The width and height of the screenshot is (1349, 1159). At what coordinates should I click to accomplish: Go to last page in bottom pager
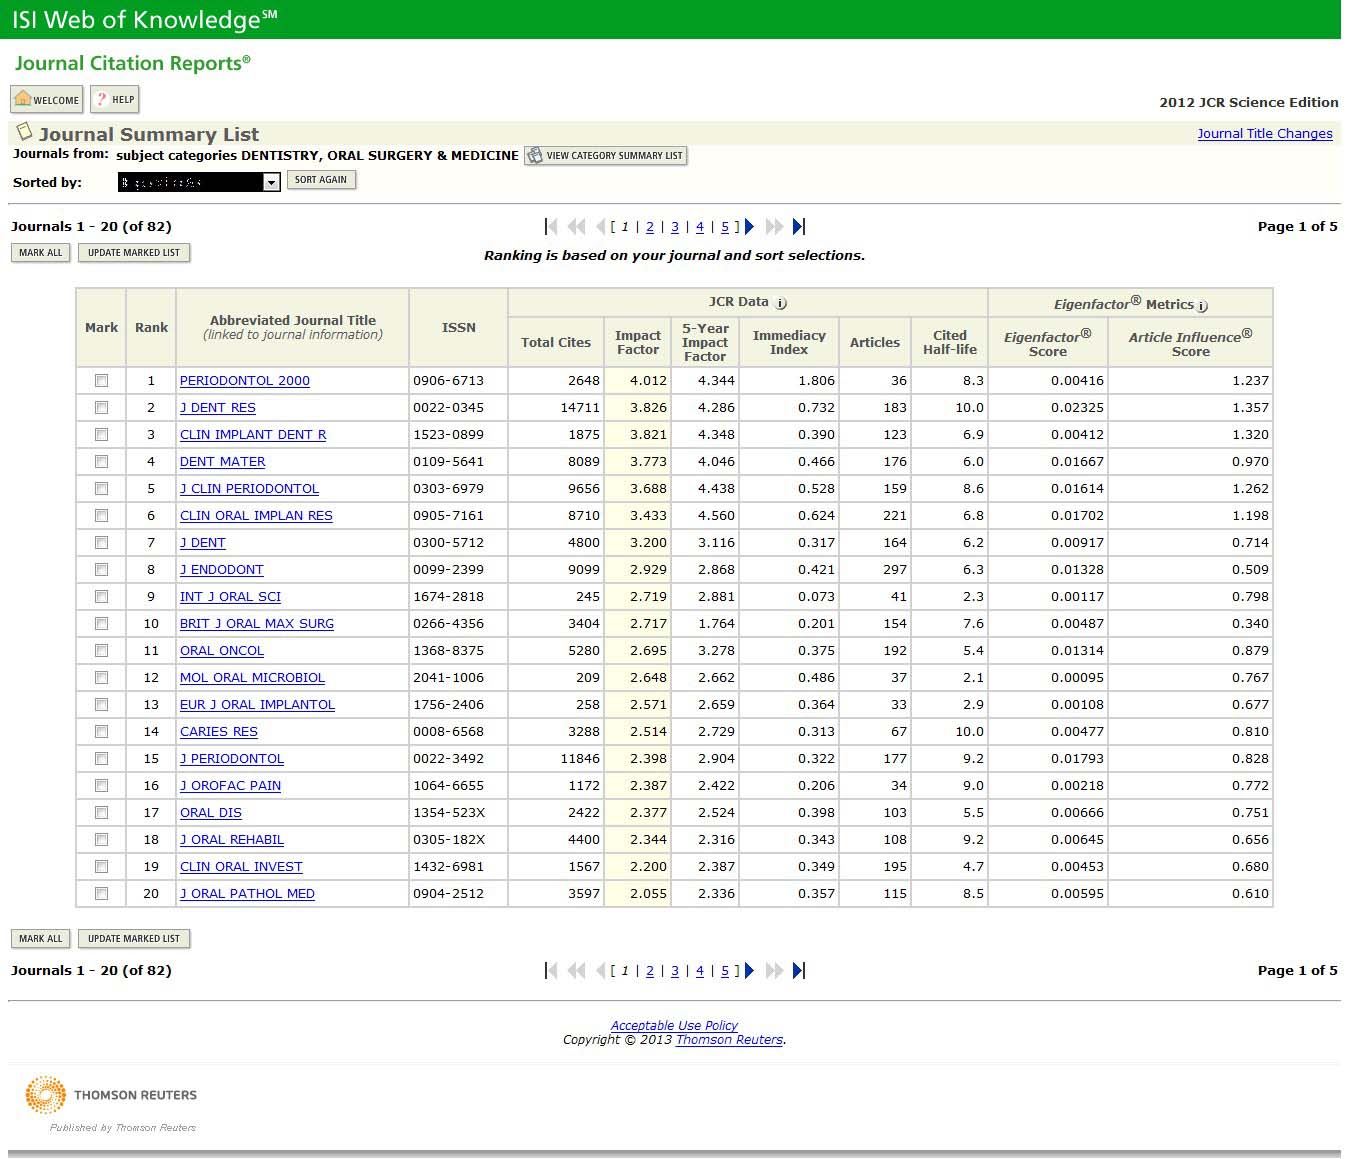tap(798, 970)
